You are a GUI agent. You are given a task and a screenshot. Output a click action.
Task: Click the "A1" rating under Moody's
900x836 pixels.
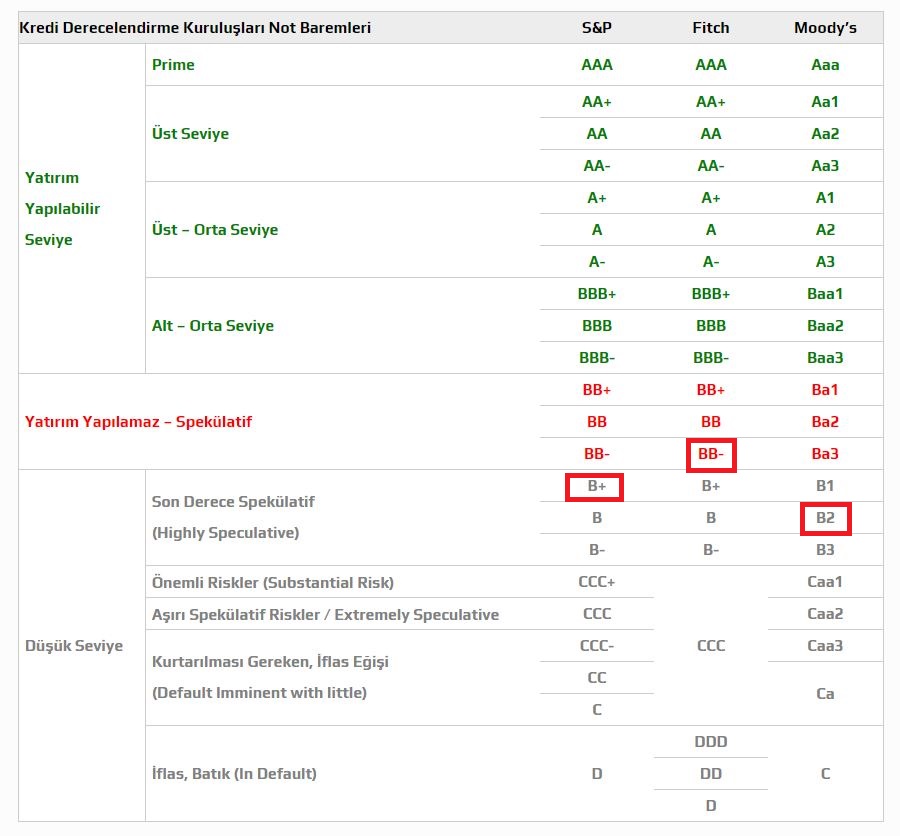825,198
